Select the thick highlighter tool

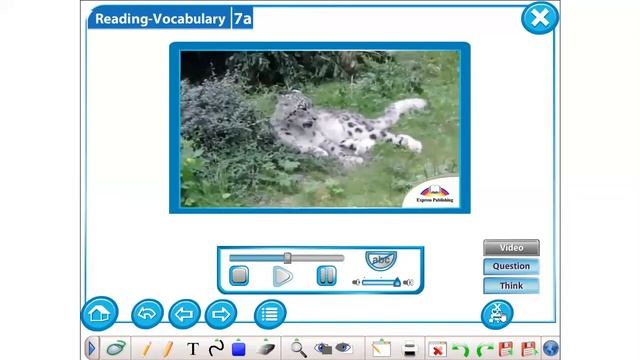[167, 349]
